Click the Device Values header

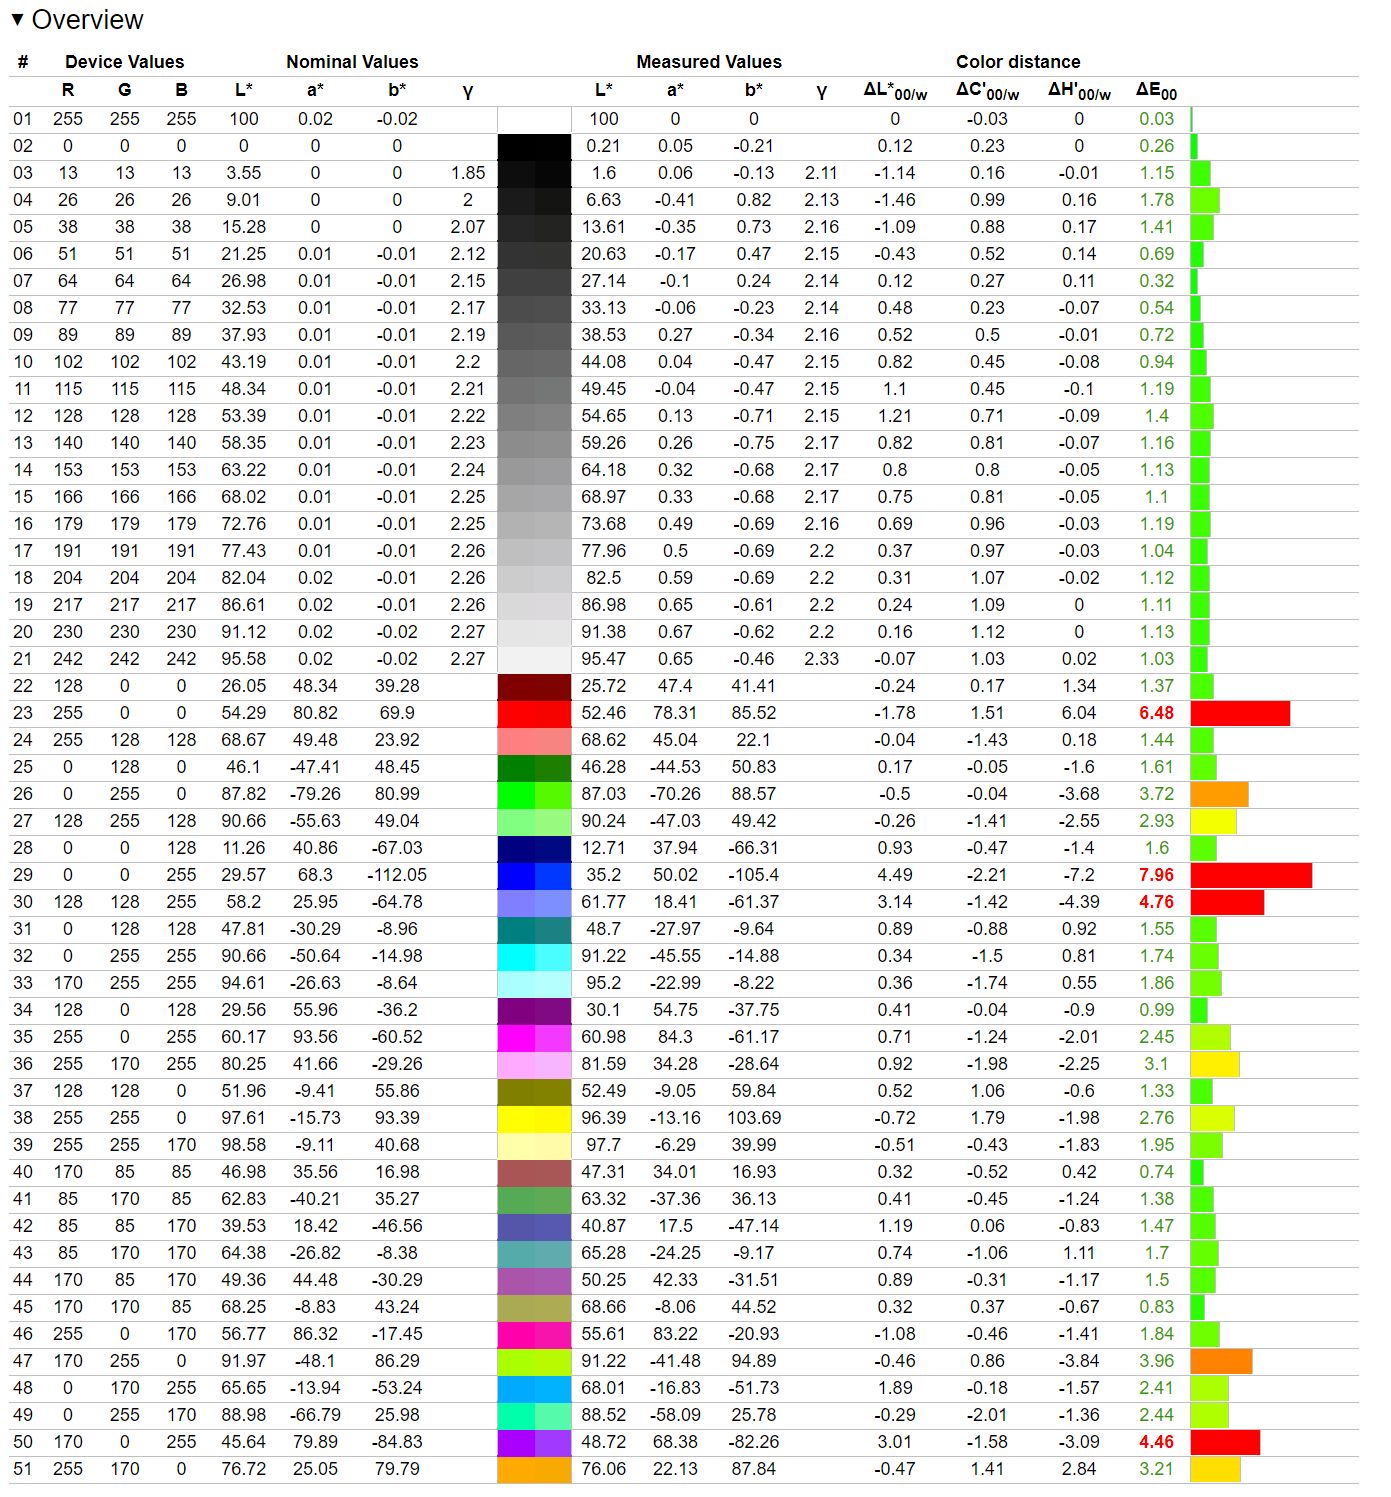tap(124, 62)
